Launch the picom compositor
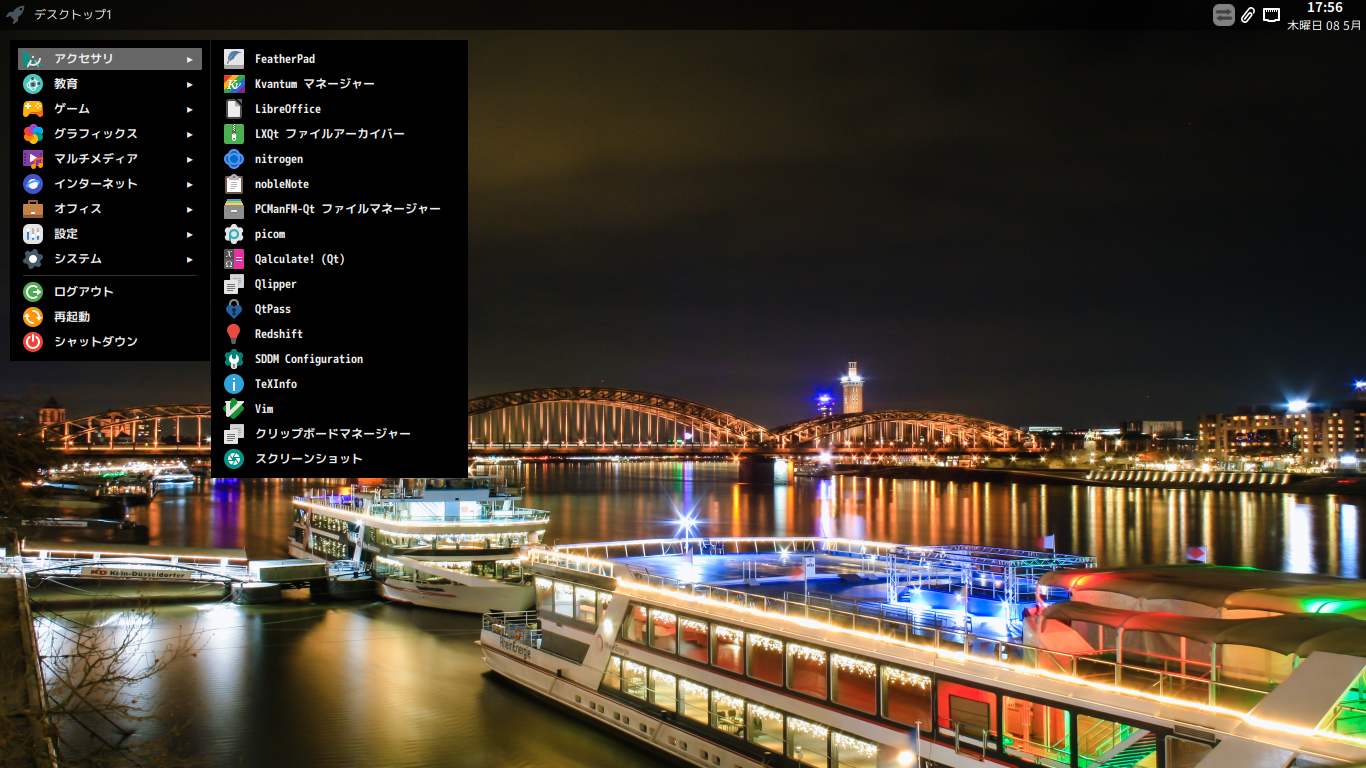The width and height of the screenshot is (1366, 768). click(267, 233)
